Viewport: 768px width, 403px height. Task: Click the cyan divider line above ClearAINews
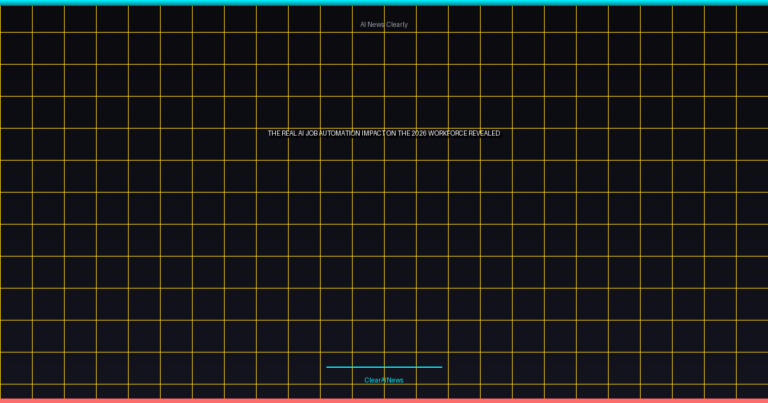pyautogui.click(x=384, y=367)
